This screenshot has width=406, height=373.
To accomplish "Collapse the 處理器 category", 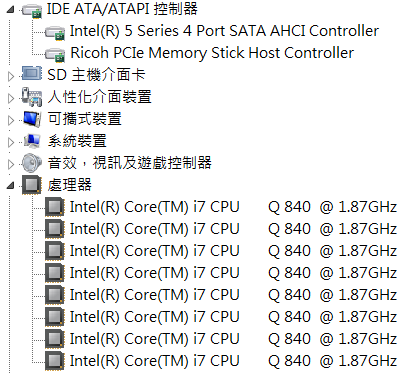I will [11, 185].
